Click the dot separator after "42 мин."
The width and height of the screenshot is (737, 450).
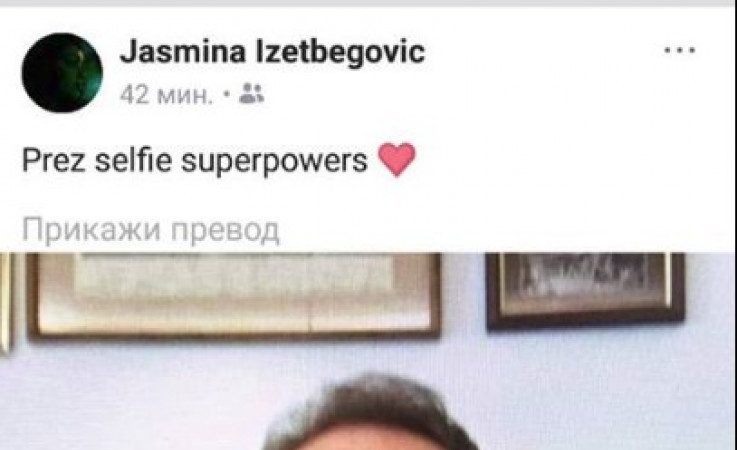[x=227, y=94]
